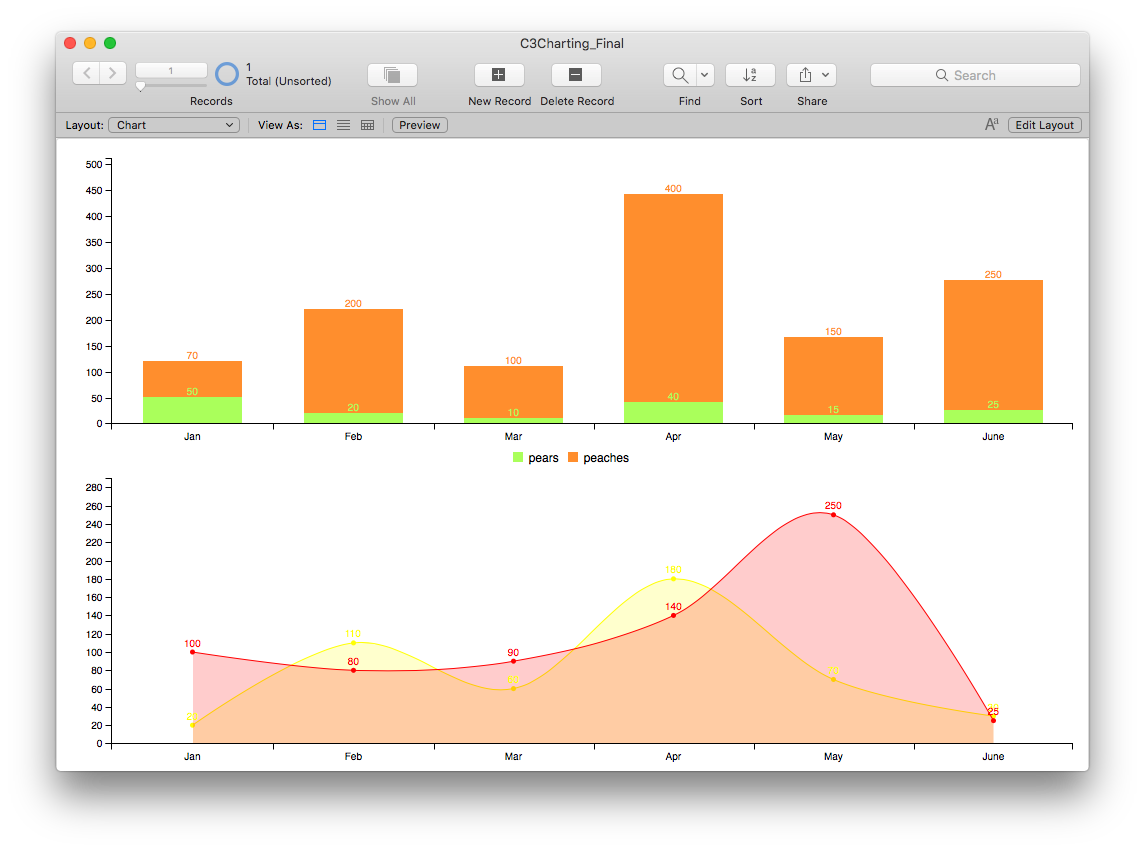Add a record with New Record icon

pyautogui.click(x=499, y=75)
